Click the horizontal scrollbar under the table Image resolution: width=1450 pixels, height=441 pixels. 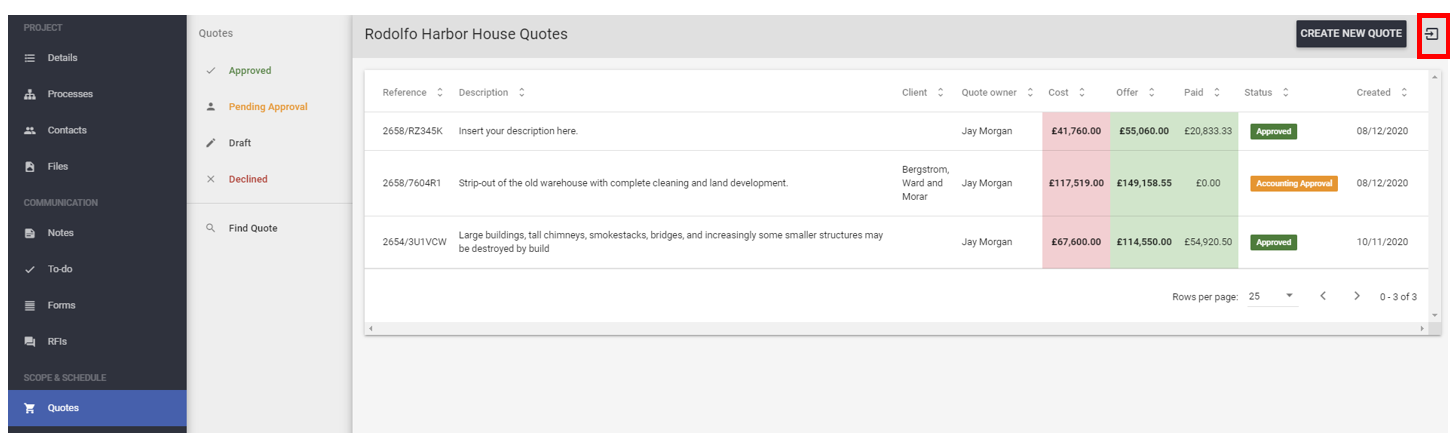click(x=896, y=328)
